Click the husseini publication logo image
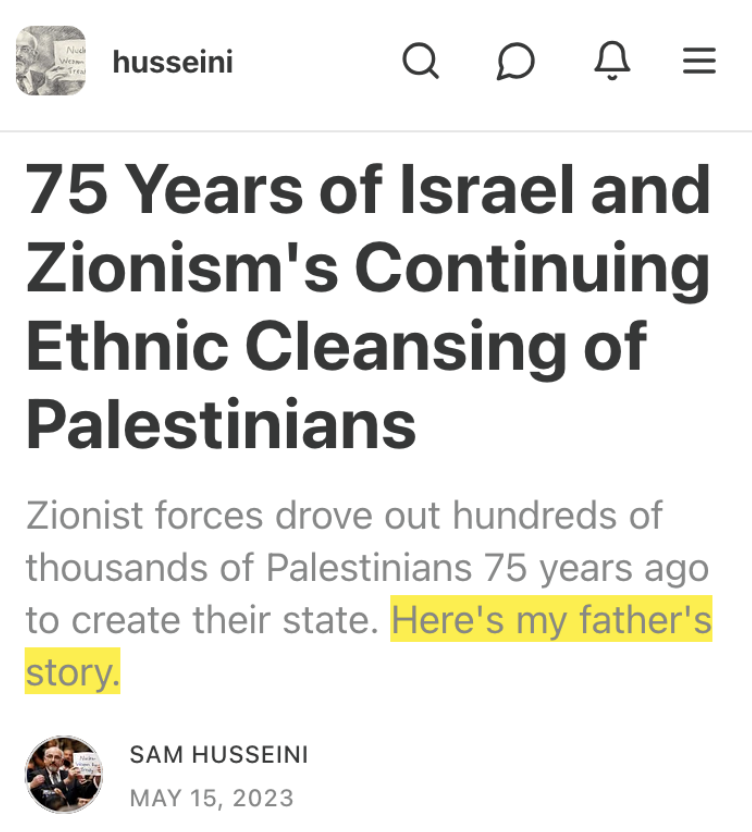752x832 pixels. pos(51,61)
